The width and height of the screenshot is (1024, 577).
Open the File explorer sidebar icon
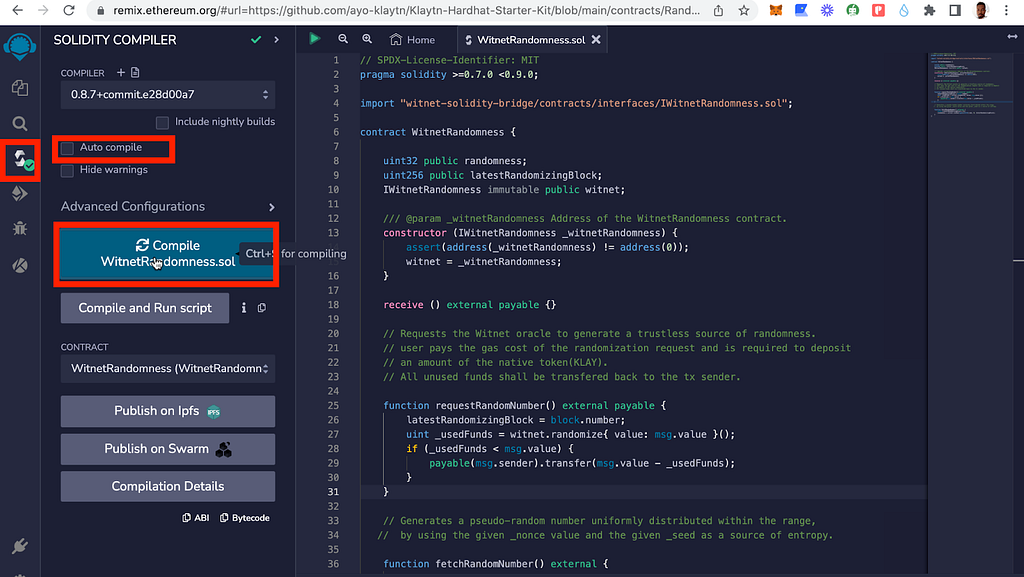20,87
